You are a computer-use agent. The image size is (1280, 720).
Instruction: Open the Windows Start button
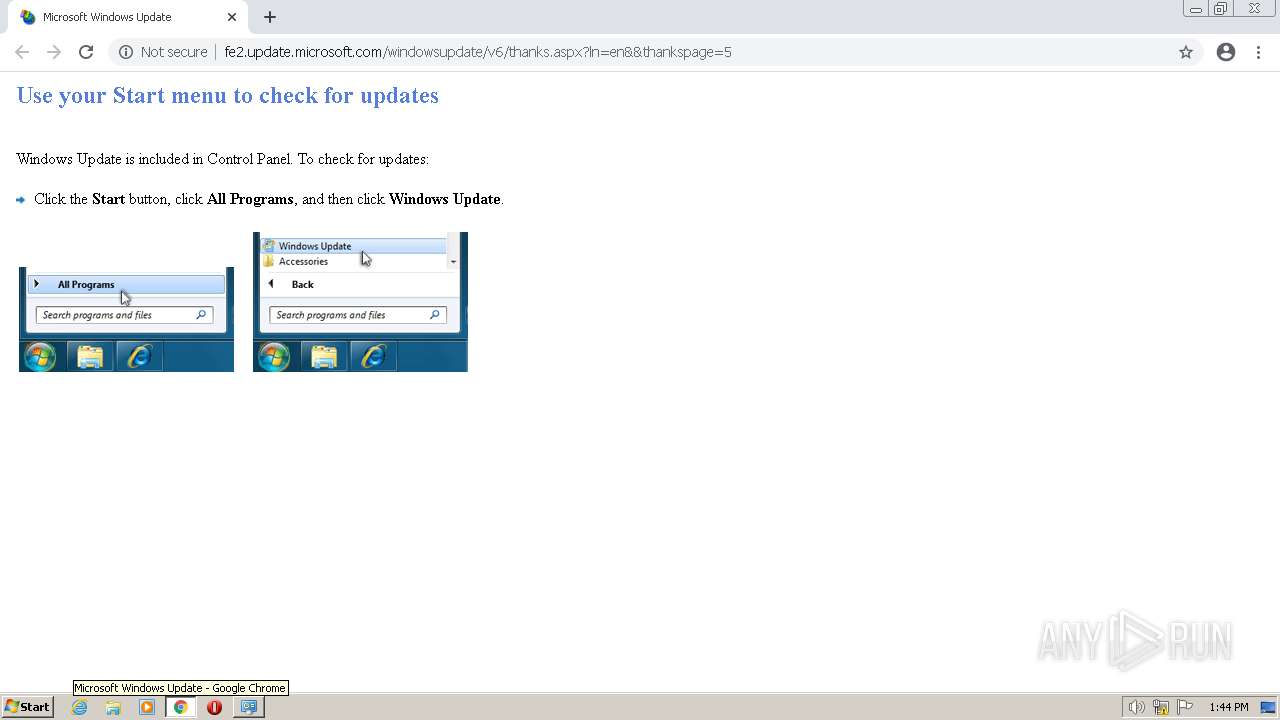coord(27,707)
